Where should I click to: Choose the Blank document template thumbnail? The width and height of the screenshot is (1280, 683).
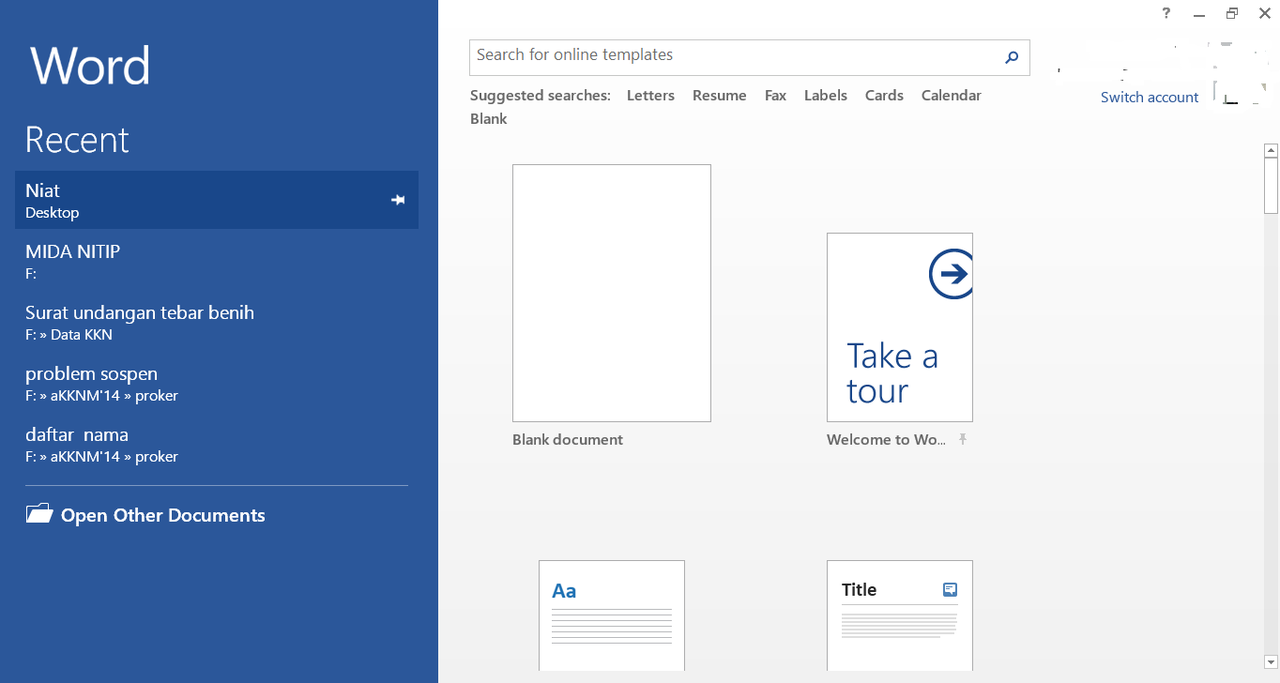[612, 293]
